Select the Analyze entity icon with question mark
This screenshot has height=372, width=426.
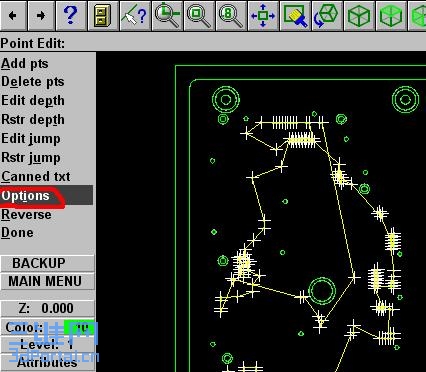(135, 15)
